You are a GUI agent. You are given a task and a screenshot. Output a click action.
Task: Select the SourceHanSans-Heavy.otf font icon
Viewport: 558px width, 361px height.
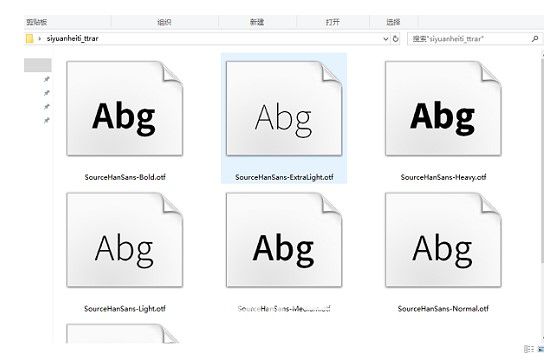point(443,109)
